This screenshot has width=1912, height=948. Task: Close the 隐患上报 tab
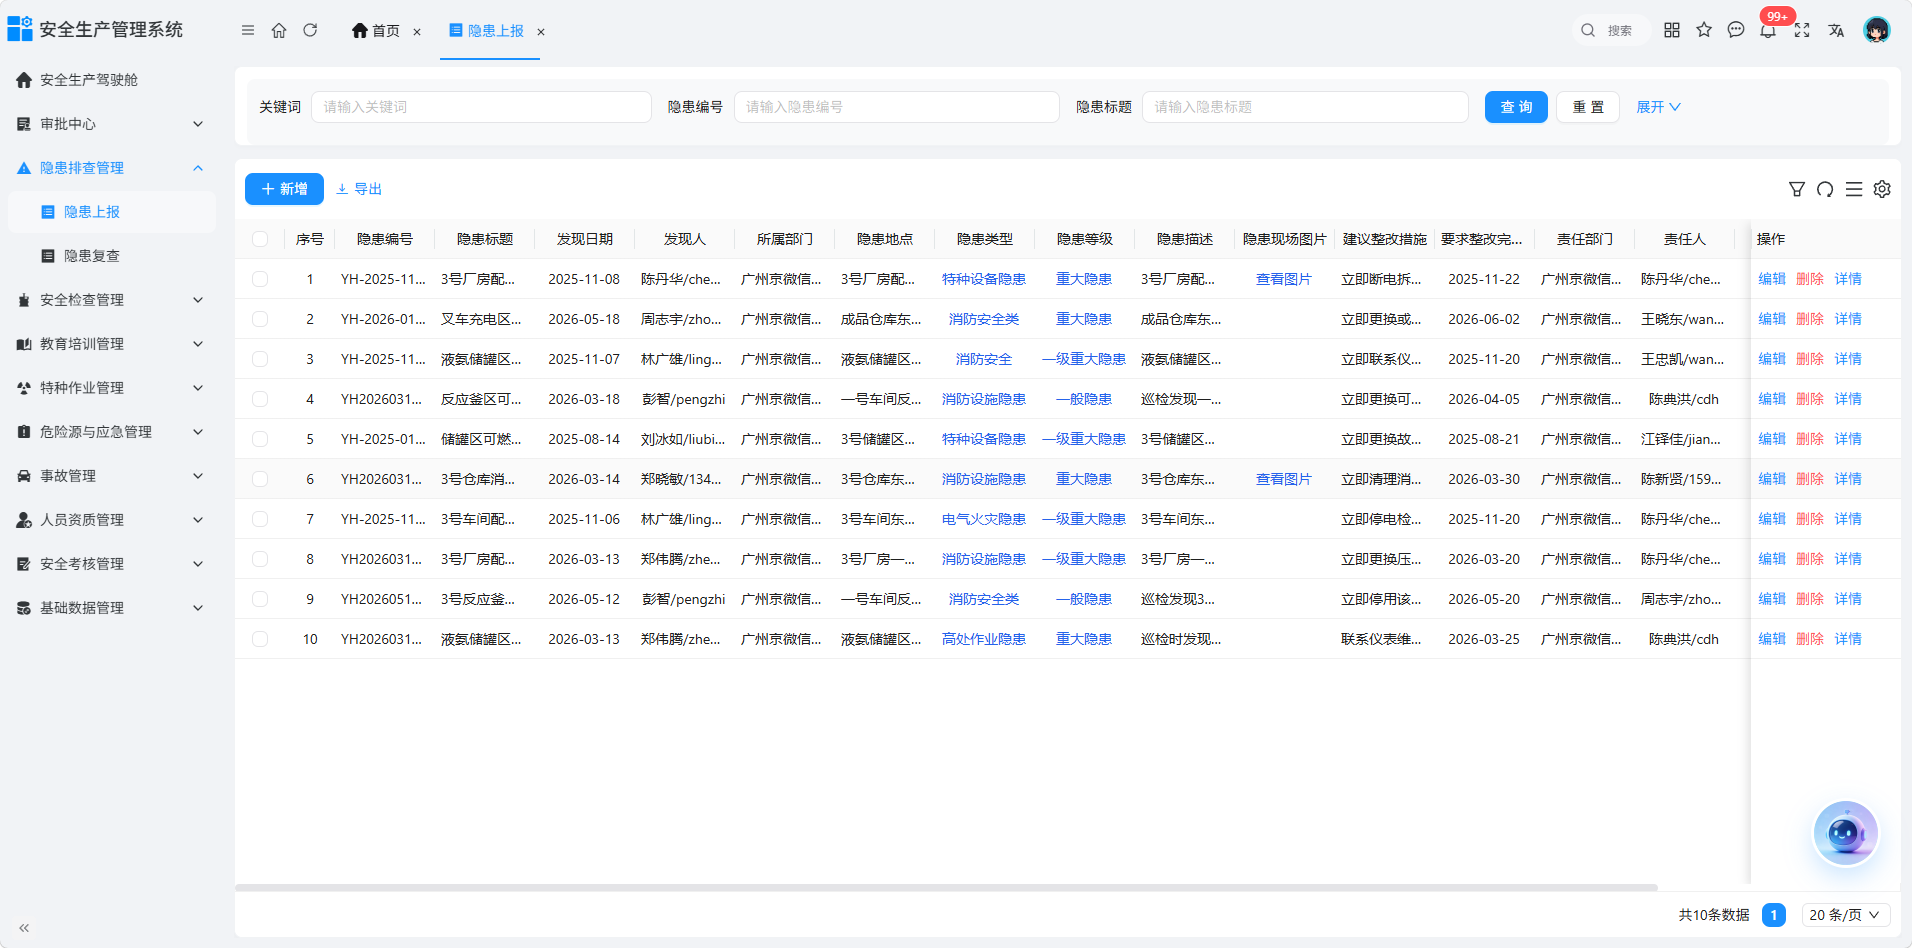click(x=541, y=32)
